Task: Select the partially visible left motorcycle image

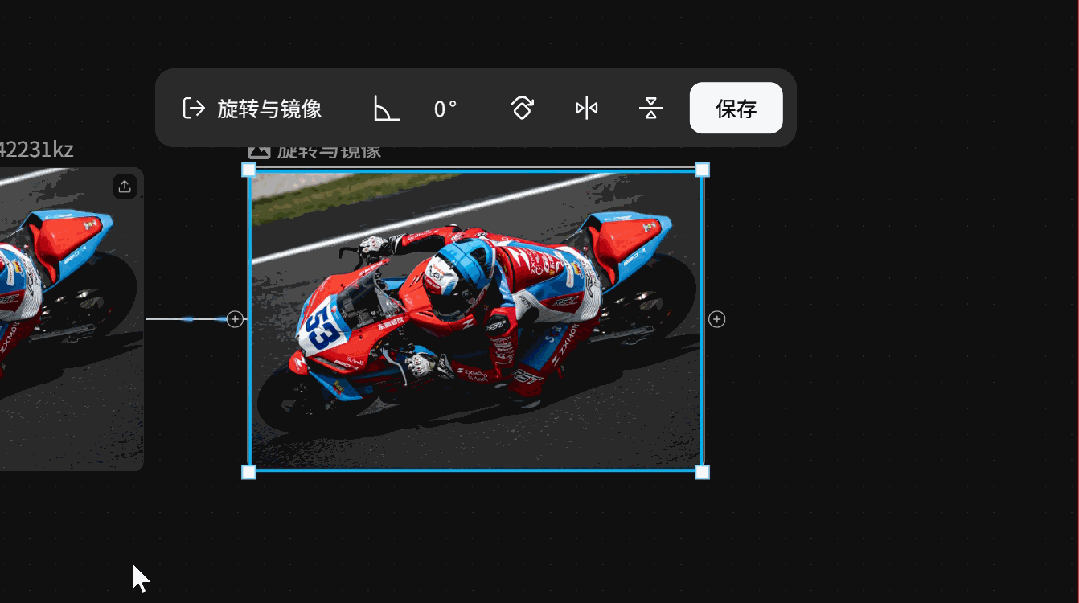Action: 72,319
